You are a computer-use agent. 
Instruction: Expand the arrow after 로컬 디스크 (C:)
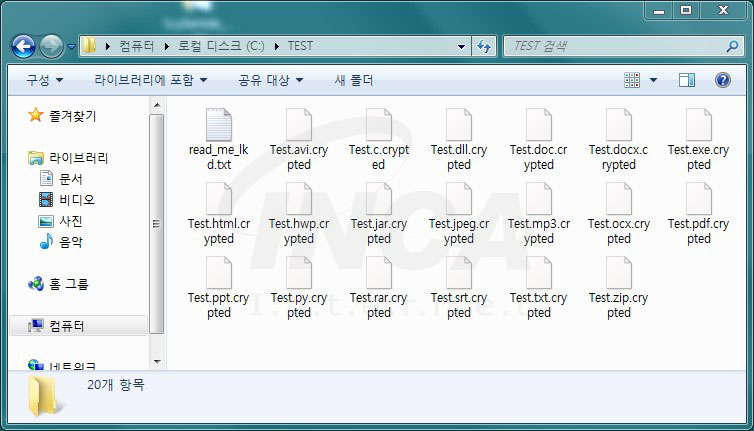pyautogui.click(x=277, y=47)
